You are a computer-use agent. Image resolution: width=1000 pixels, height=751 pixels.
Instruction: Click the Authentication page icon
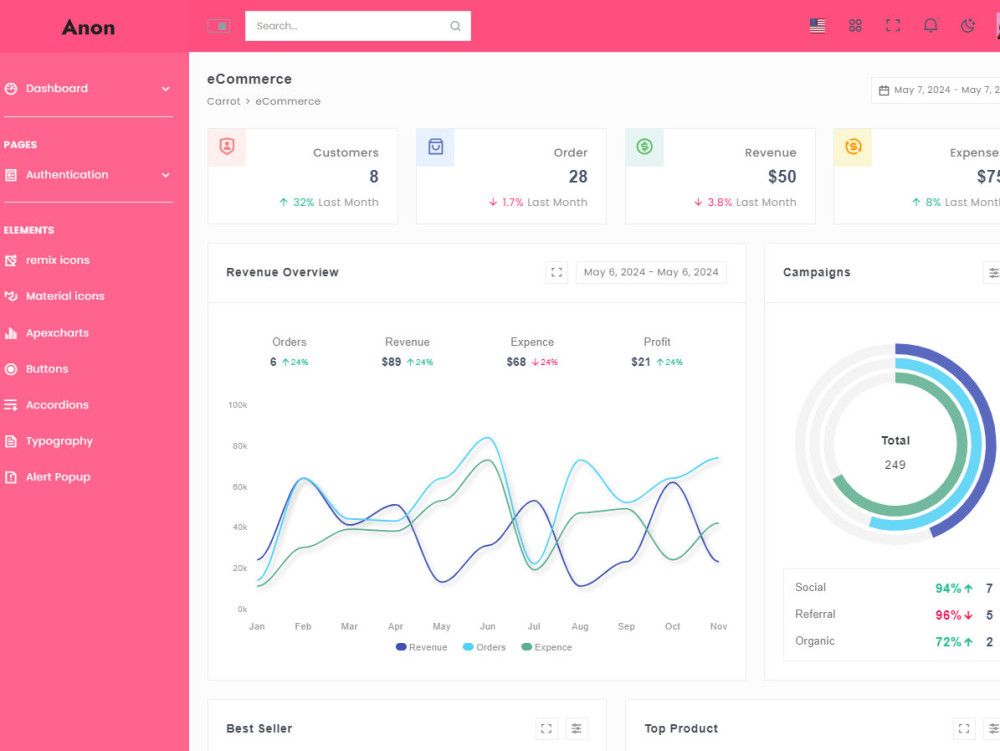[11, 175]
